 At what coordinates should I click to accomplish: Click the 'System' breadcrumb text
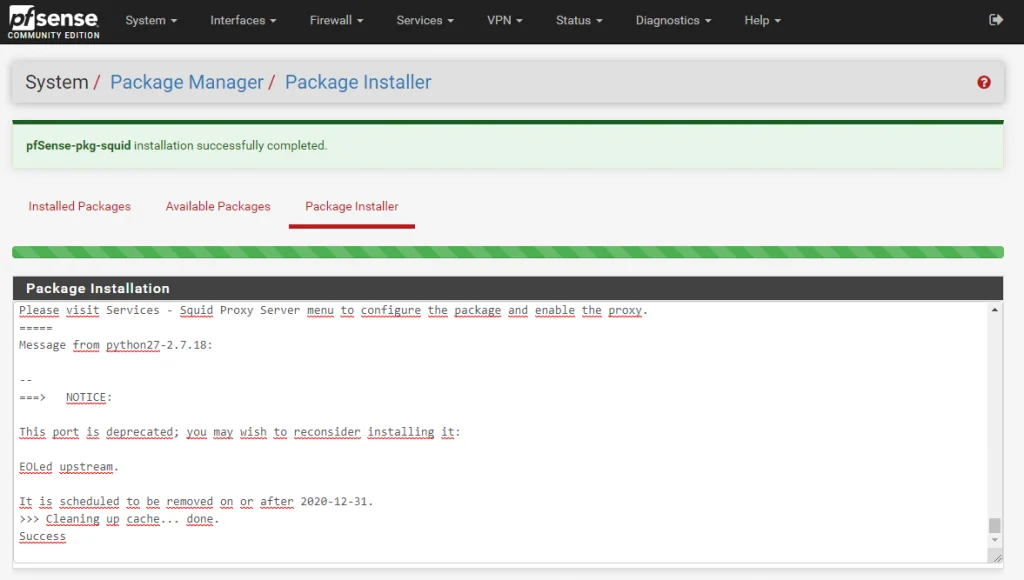[57, 82]
